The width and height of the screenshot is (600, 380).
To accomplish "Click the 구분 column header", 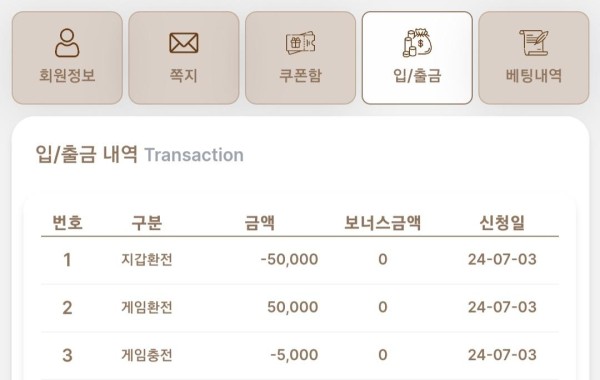I will [147, 222].
